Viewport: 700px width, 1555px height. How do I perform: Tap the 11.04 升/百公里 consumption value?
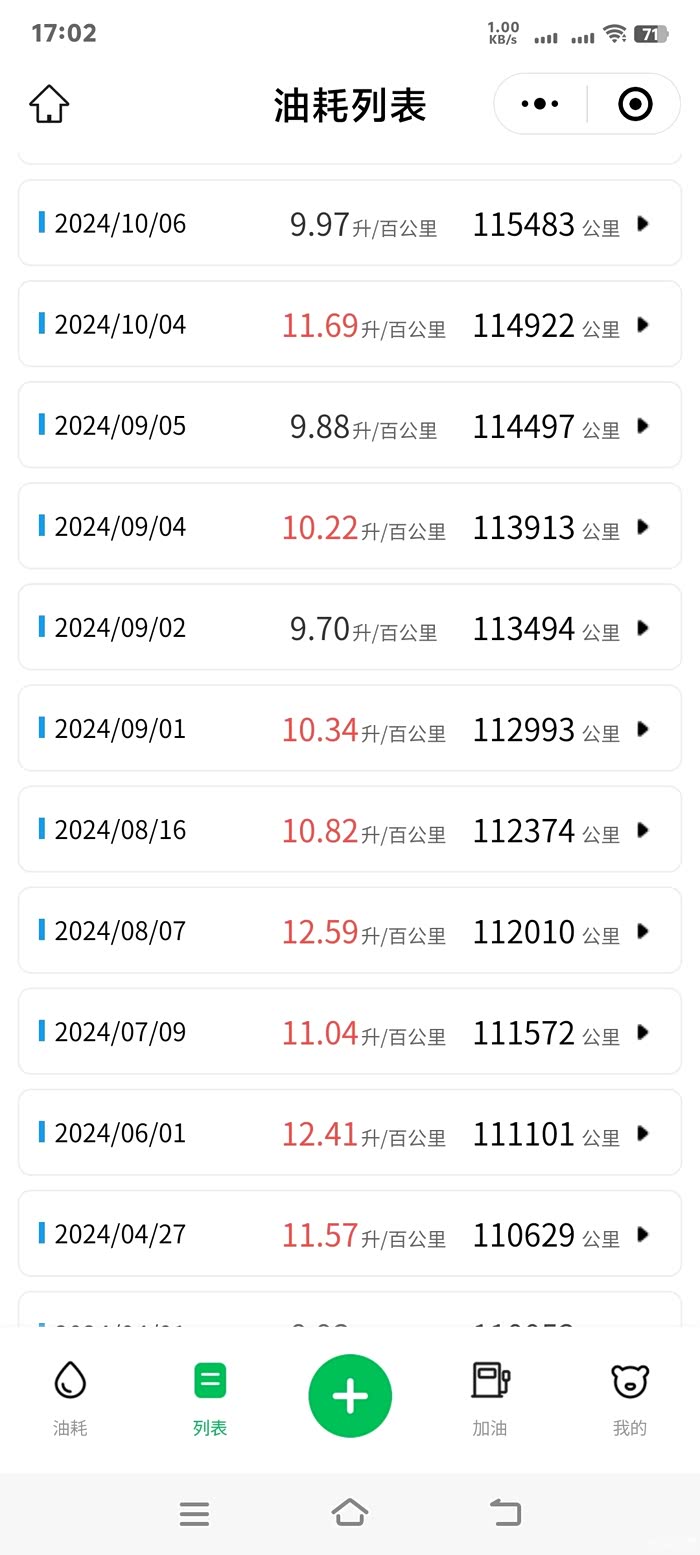[x=362, y=1033]
